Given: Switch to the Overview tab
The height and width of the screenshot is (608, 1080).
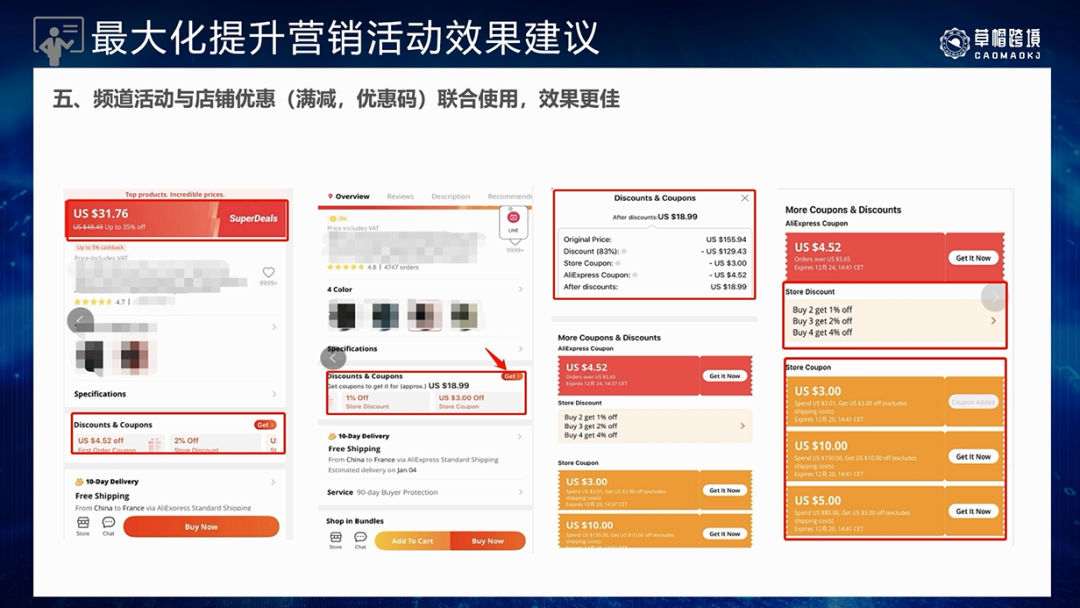Looking at the screenshot, I should click(352, 196).
